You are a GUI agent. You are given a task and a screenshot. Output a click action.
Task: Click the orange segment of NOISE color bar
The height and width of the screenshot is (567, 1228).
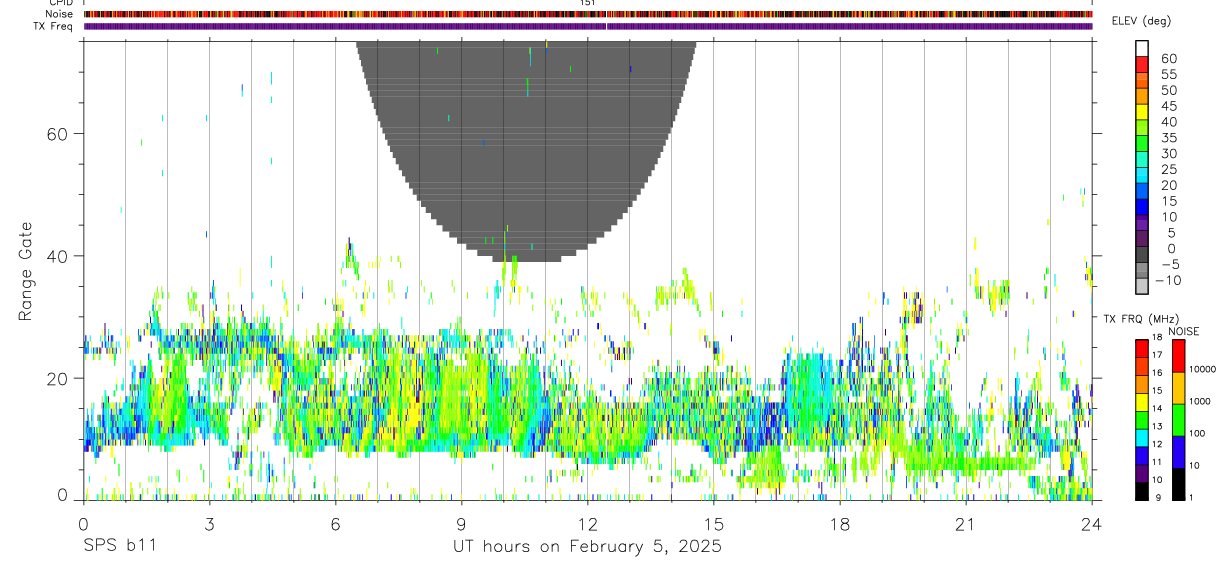coord(1178,388)
